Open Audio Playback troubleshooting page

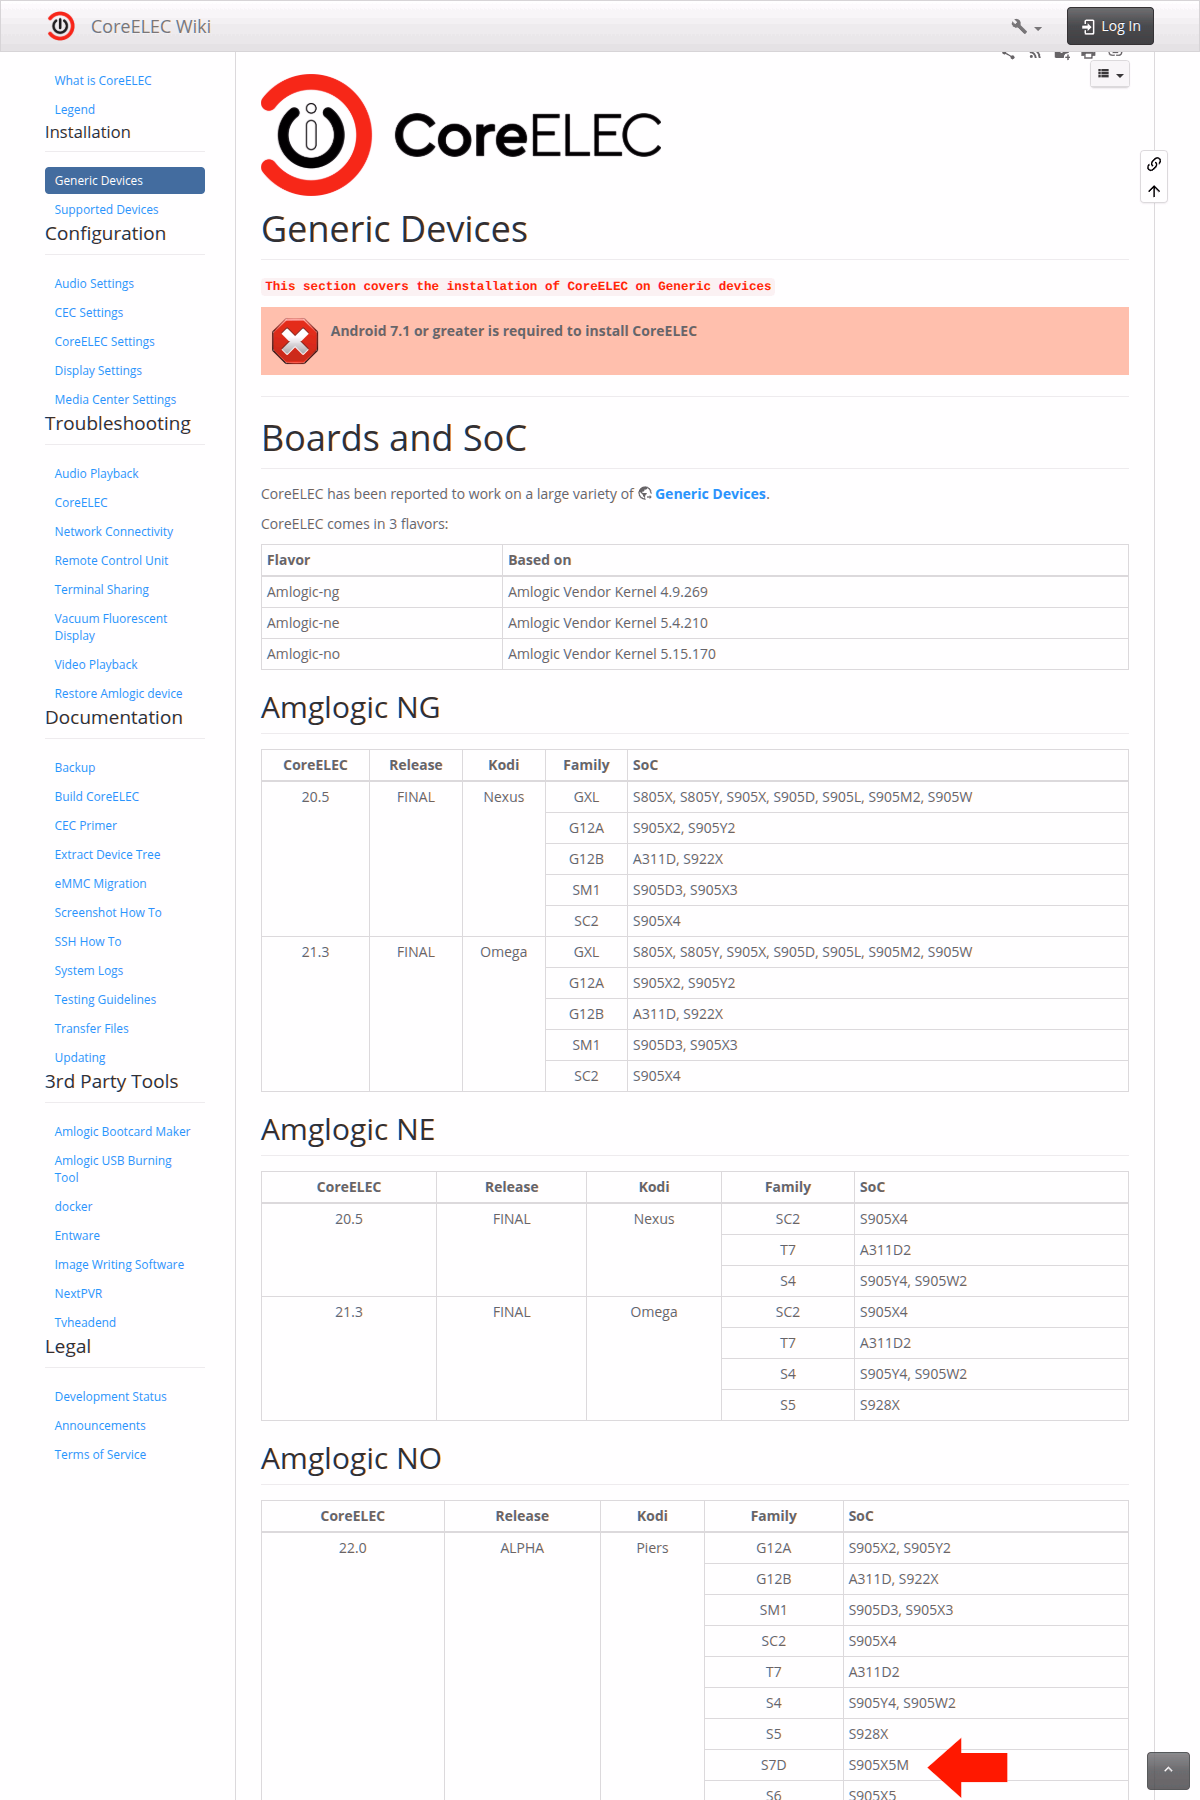pyautogui.click(x=97, y=474)
